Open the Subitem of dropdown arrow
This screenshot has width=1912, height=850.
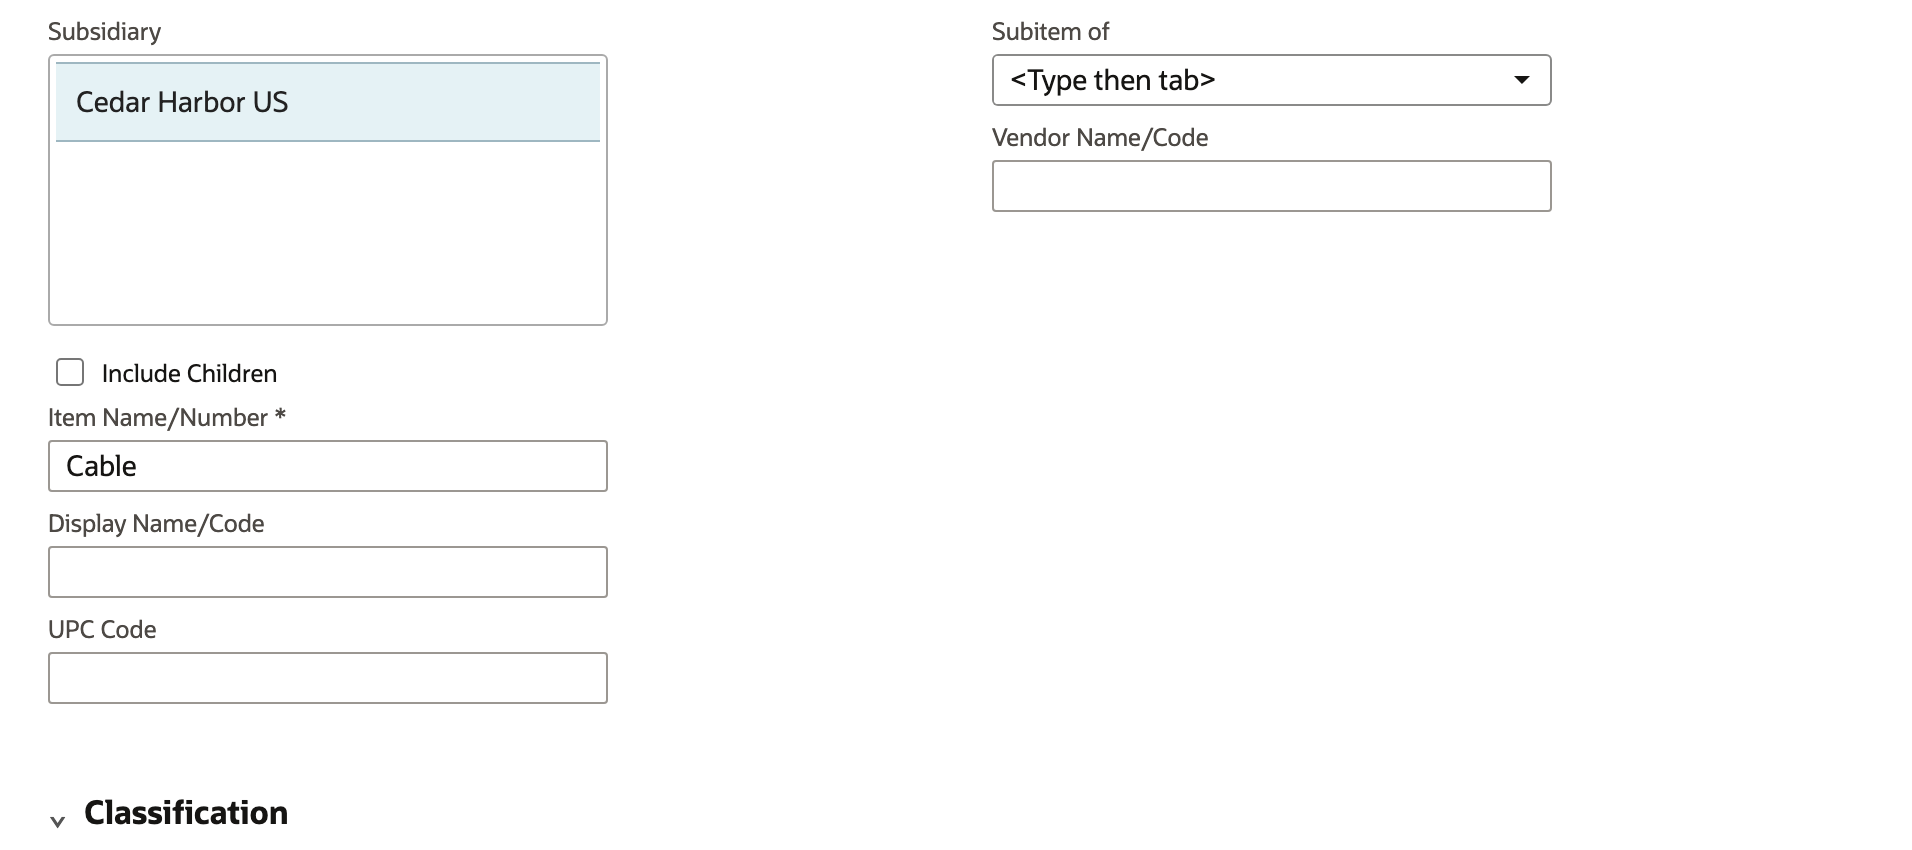(1522, 80)
